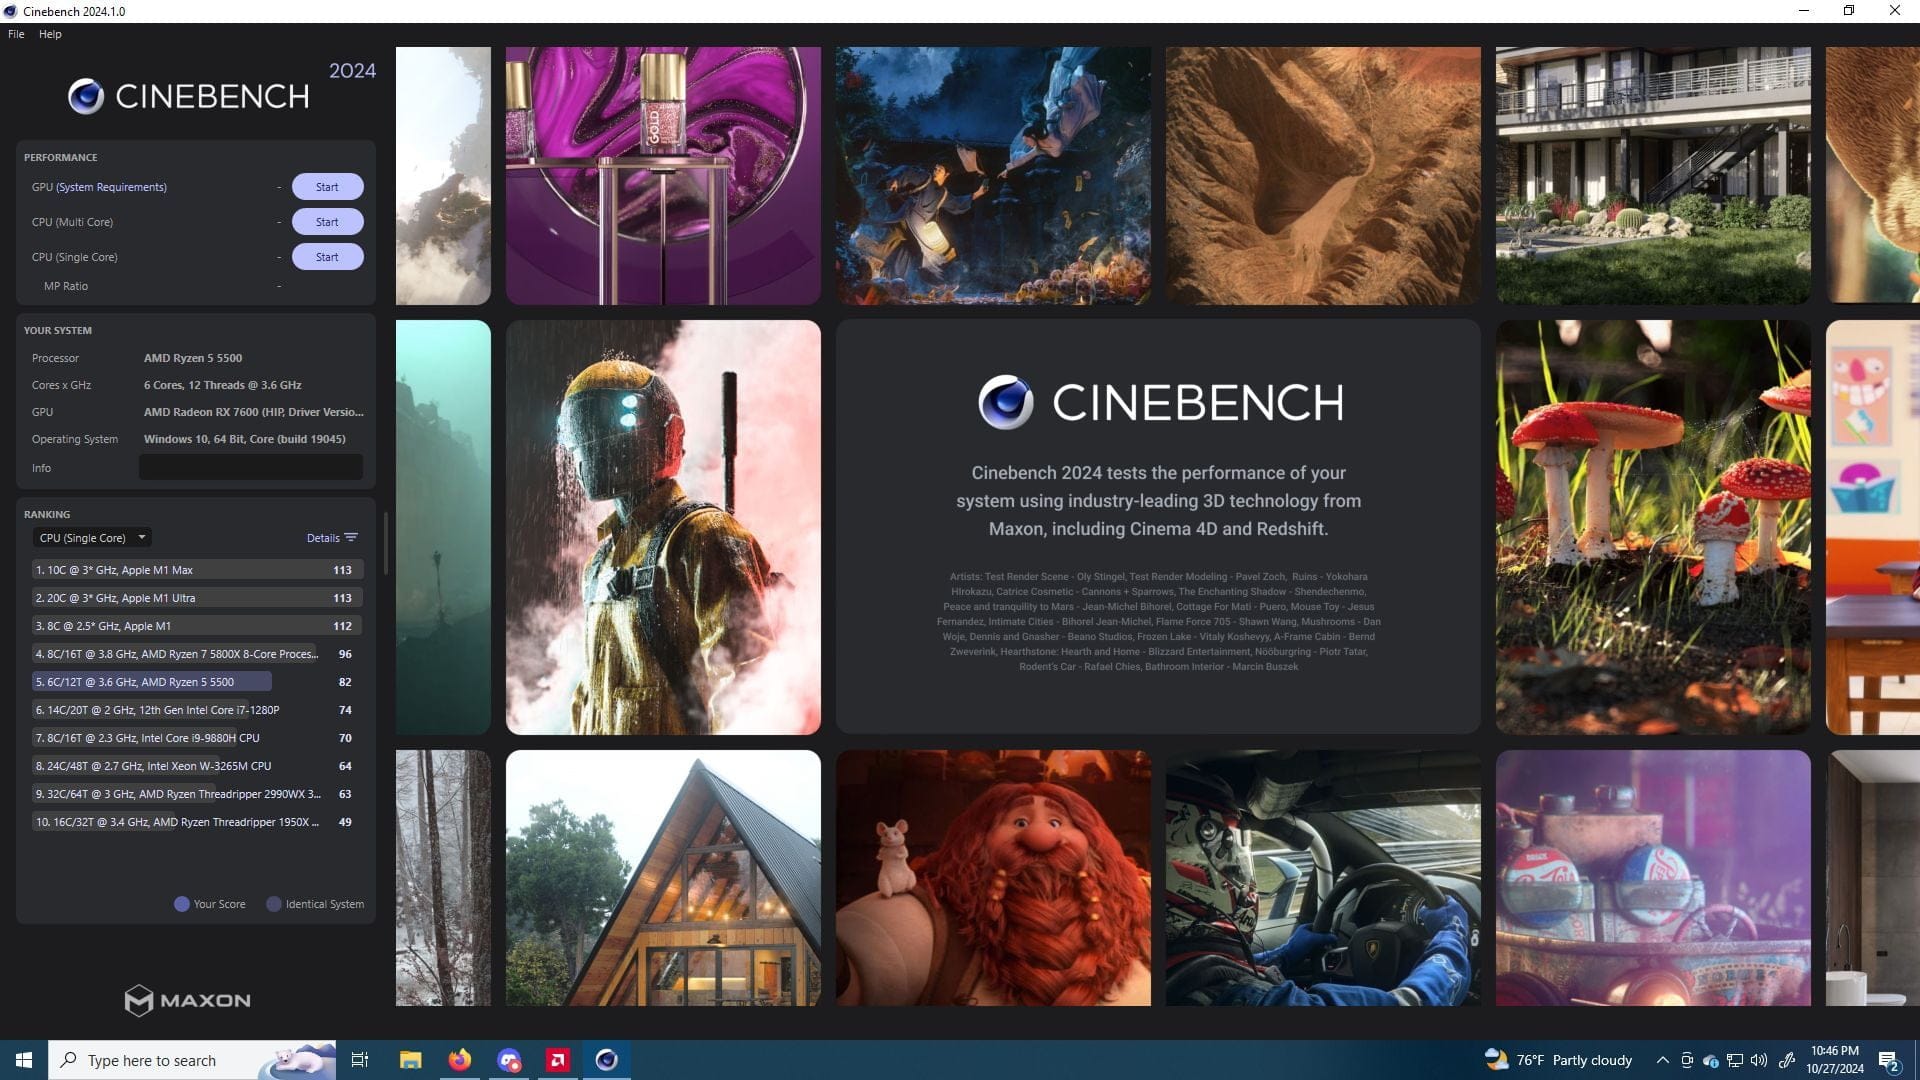Open the armored helmet figure render thumbnail
The width and height of the screenshot is (1920, 1080).
[x=663, y=527]
